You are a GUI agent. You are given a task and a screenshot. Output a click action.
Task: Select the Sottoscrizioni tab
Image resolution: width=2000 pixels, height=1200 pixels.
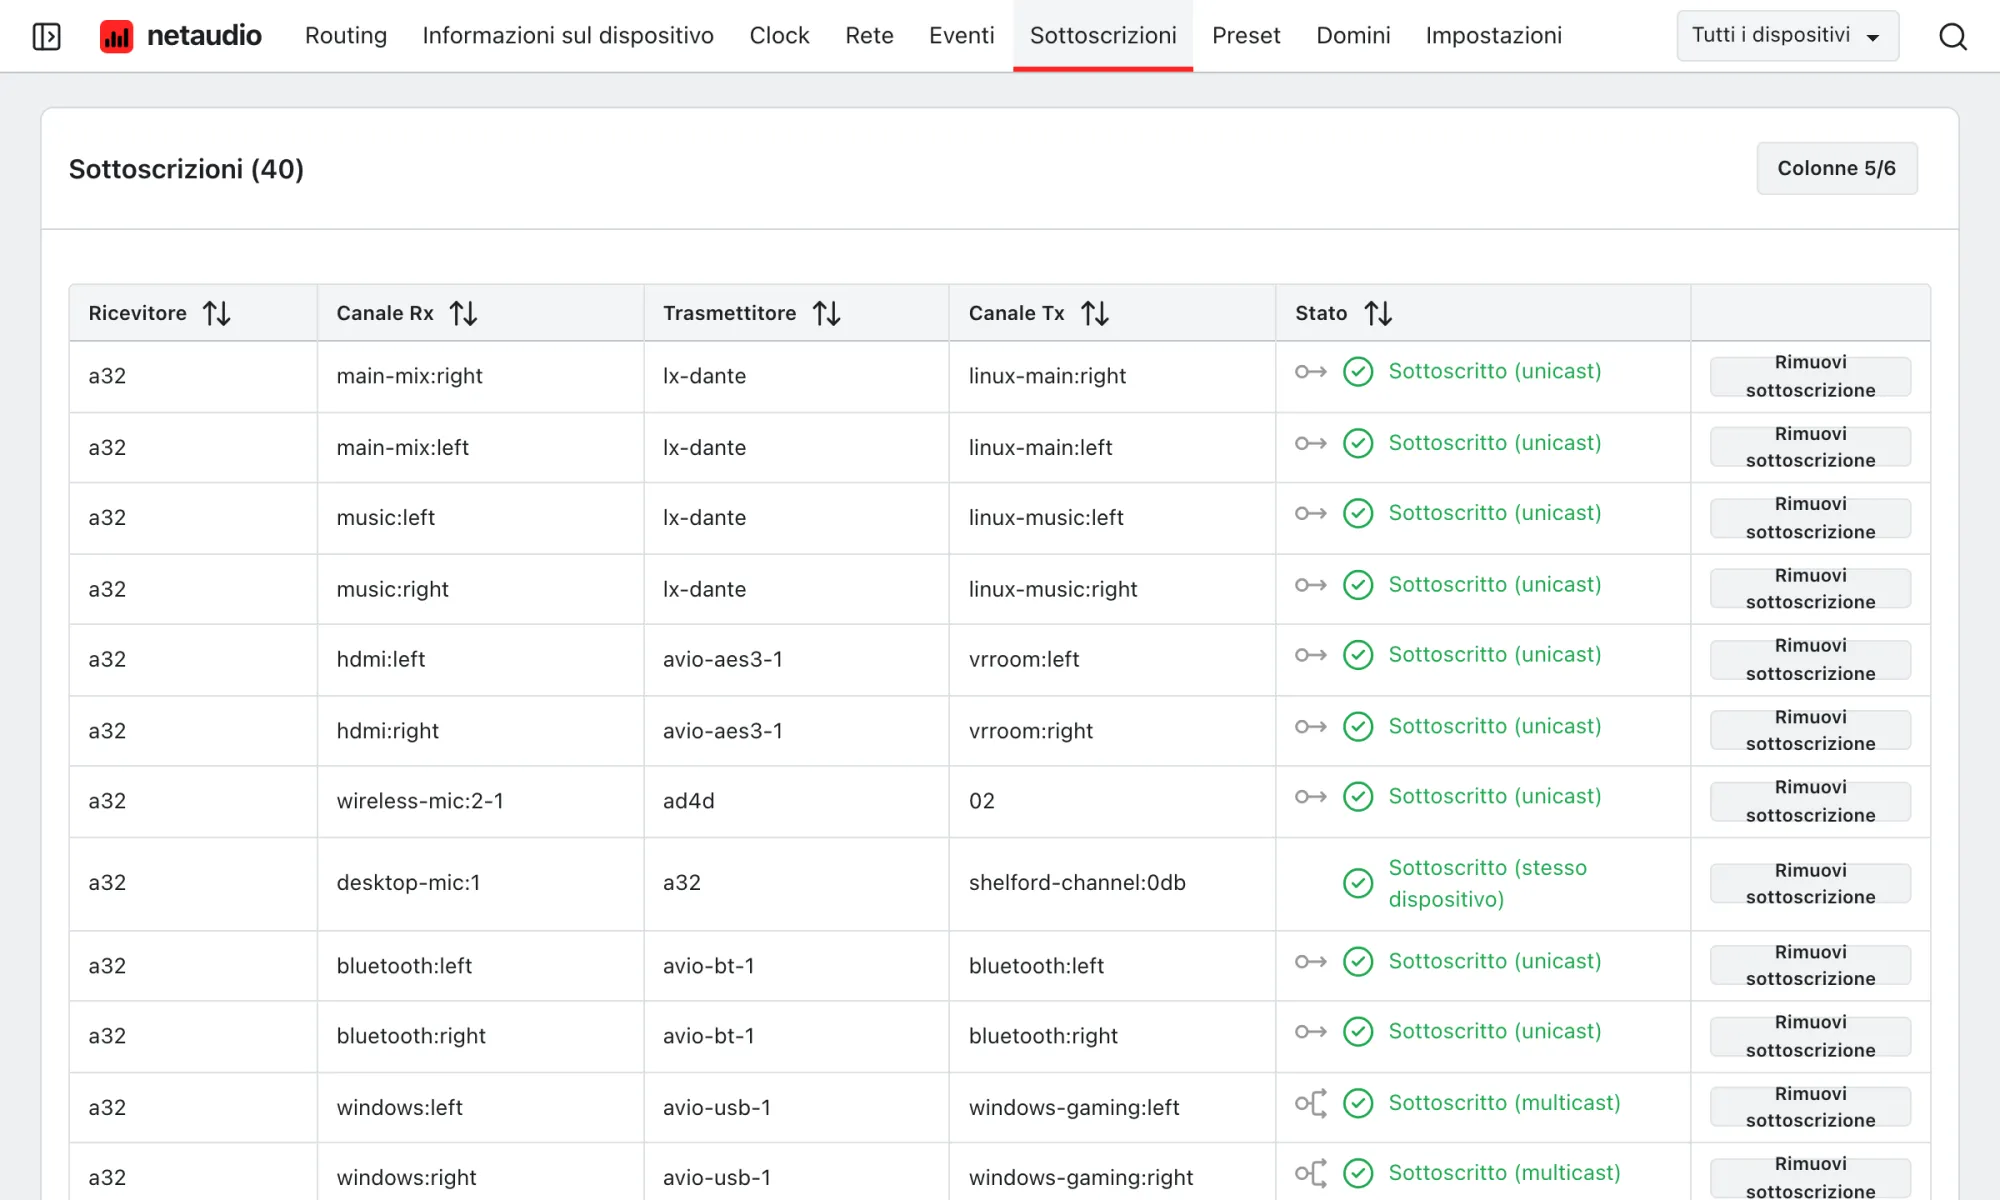pos(1103,36)
